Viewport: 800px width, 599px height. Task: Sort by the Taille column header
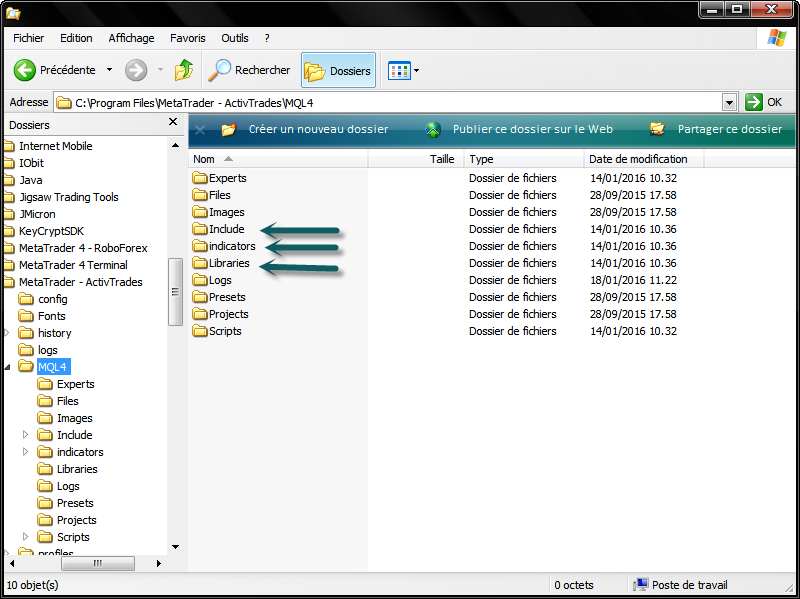[x=415, y=159]
